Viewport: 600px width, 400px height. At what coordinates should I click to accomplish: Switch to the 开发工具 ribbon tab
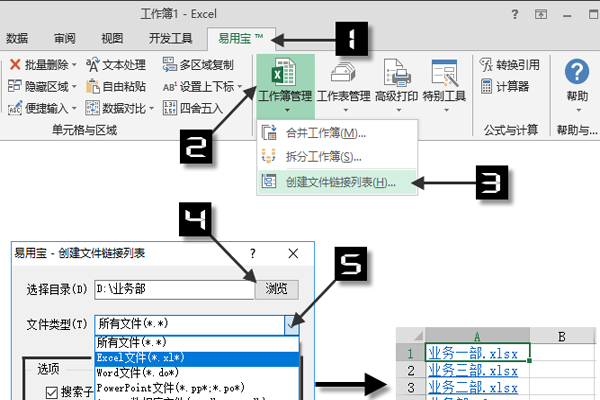pos(170,38)
